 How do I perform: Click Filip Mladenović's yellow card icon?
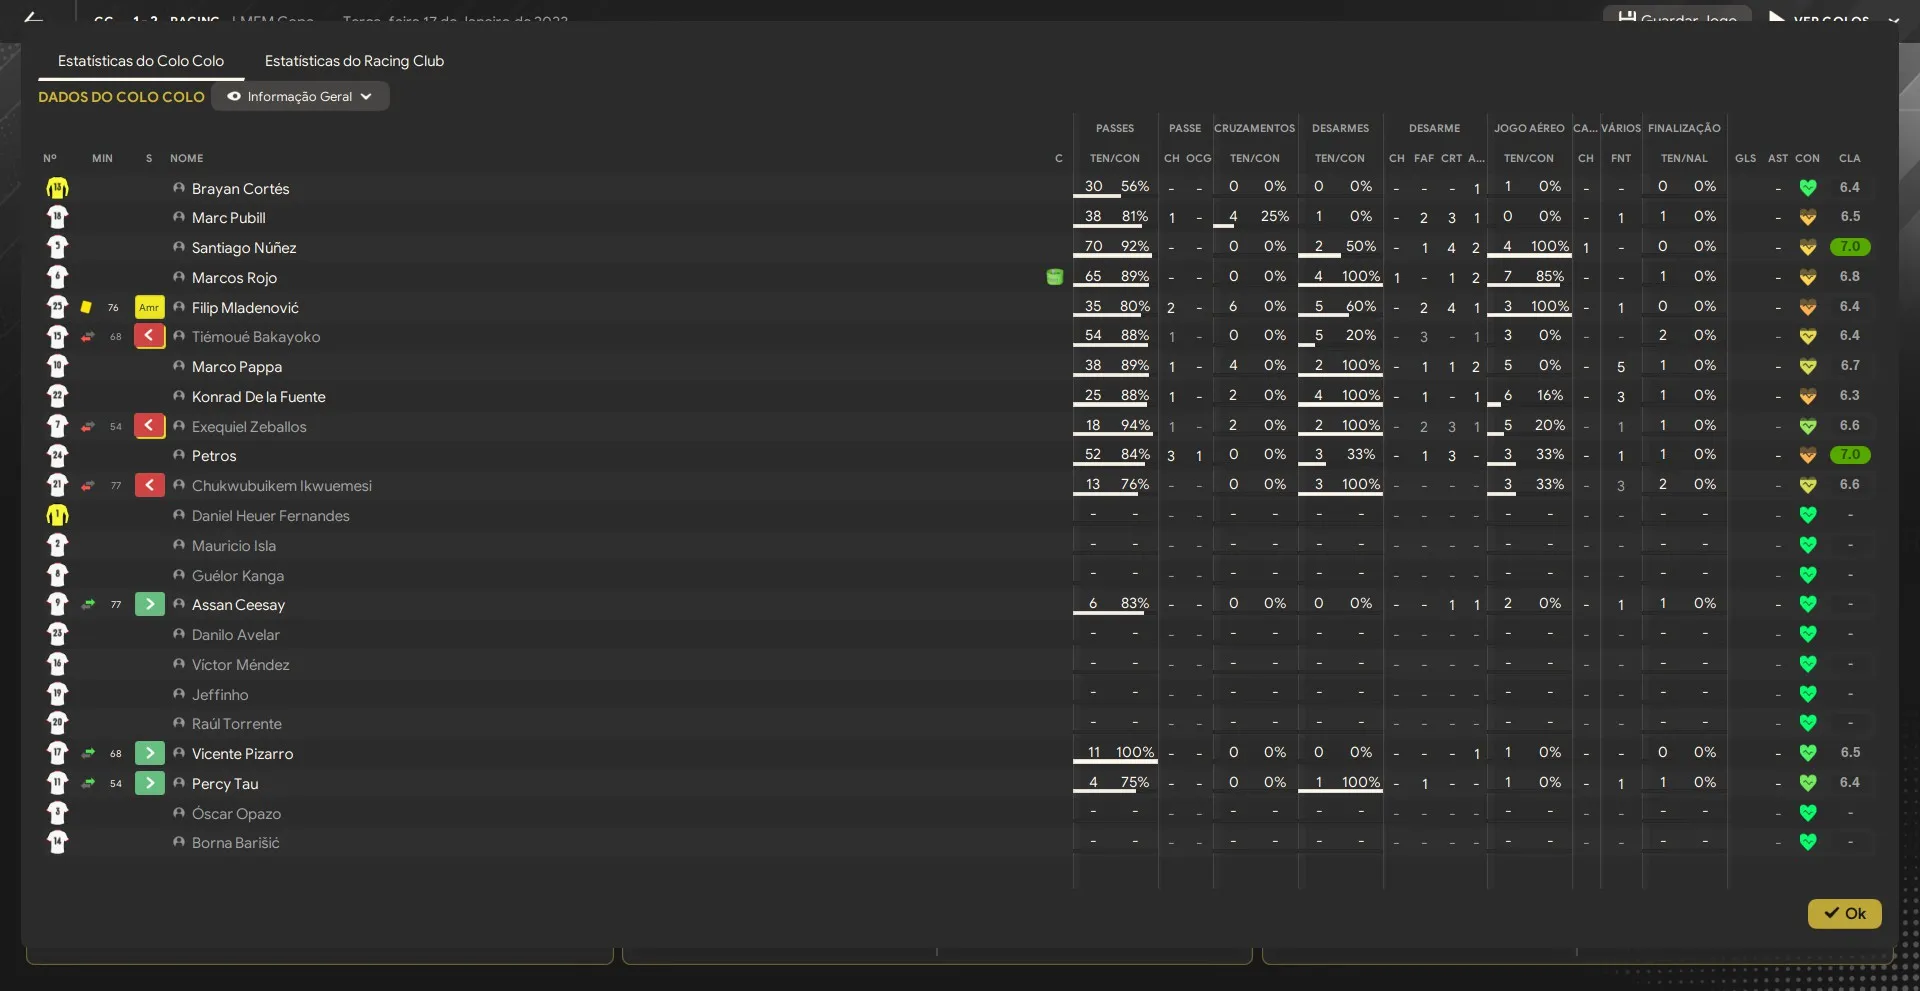coord(86,307)
